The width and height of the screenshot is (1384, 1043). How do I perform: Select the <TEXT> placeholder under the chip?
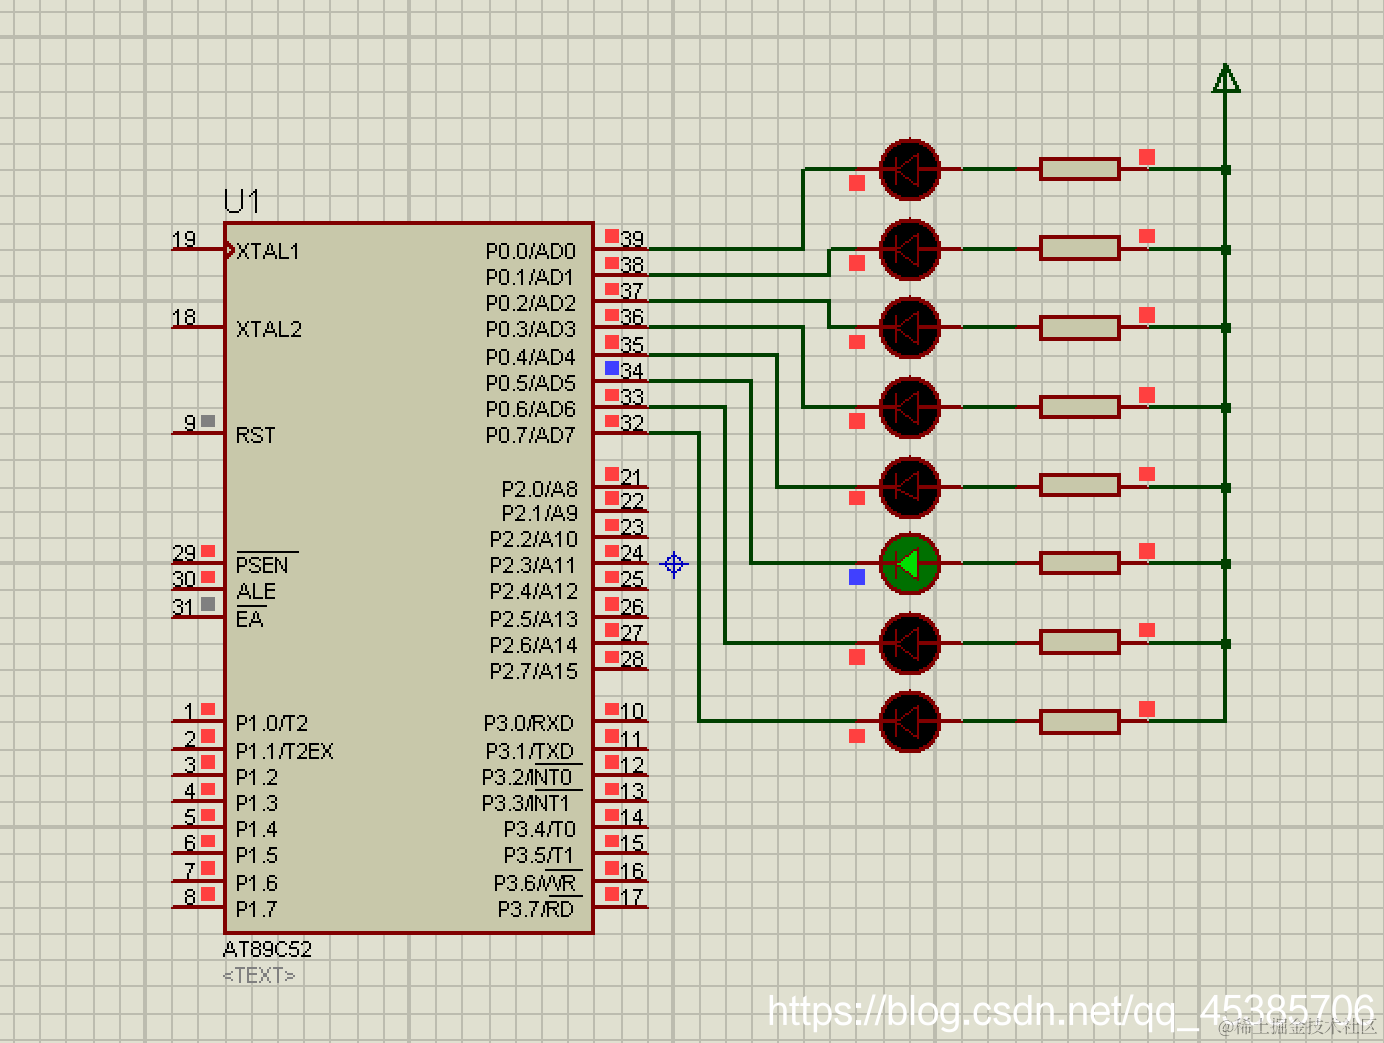pos(259,975)
